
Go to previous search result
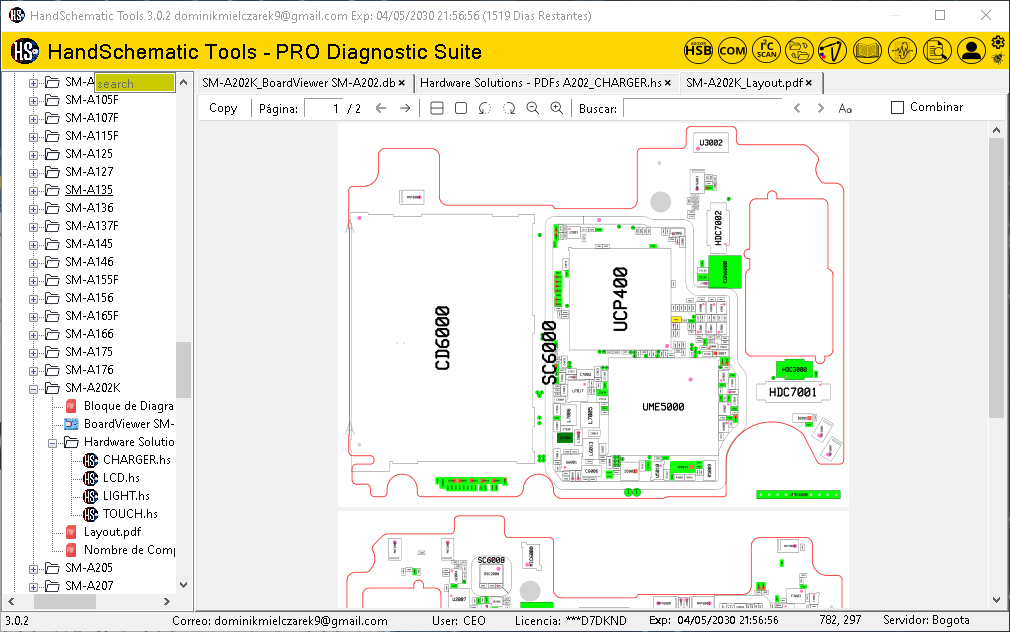(x=797, y=108)
